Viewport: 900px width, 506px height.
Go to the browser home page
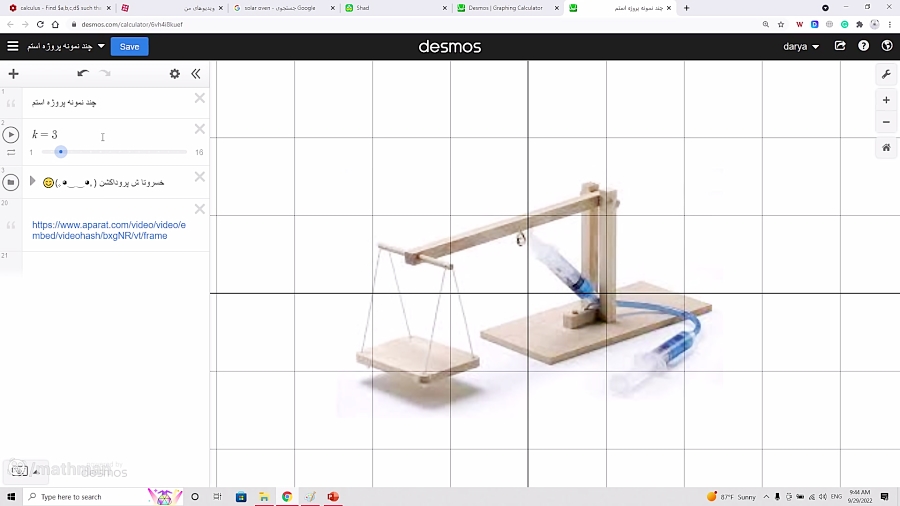[x=55, y=24]
